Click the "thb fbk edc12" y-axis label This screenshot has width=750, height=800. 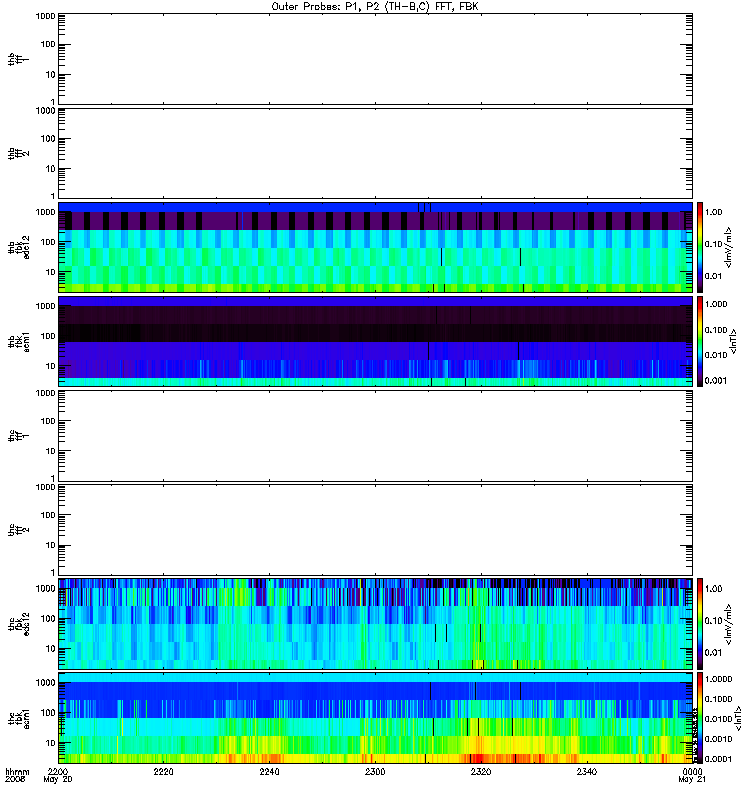[x=19, y=247]
